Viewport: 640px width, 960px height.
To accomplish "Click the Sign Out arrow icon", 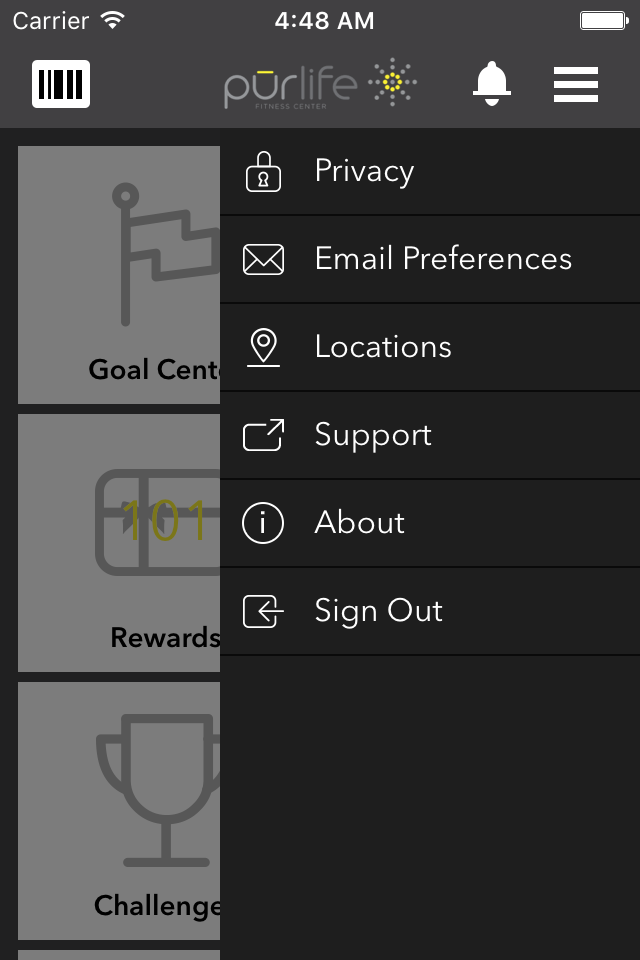I will (263, 611).
